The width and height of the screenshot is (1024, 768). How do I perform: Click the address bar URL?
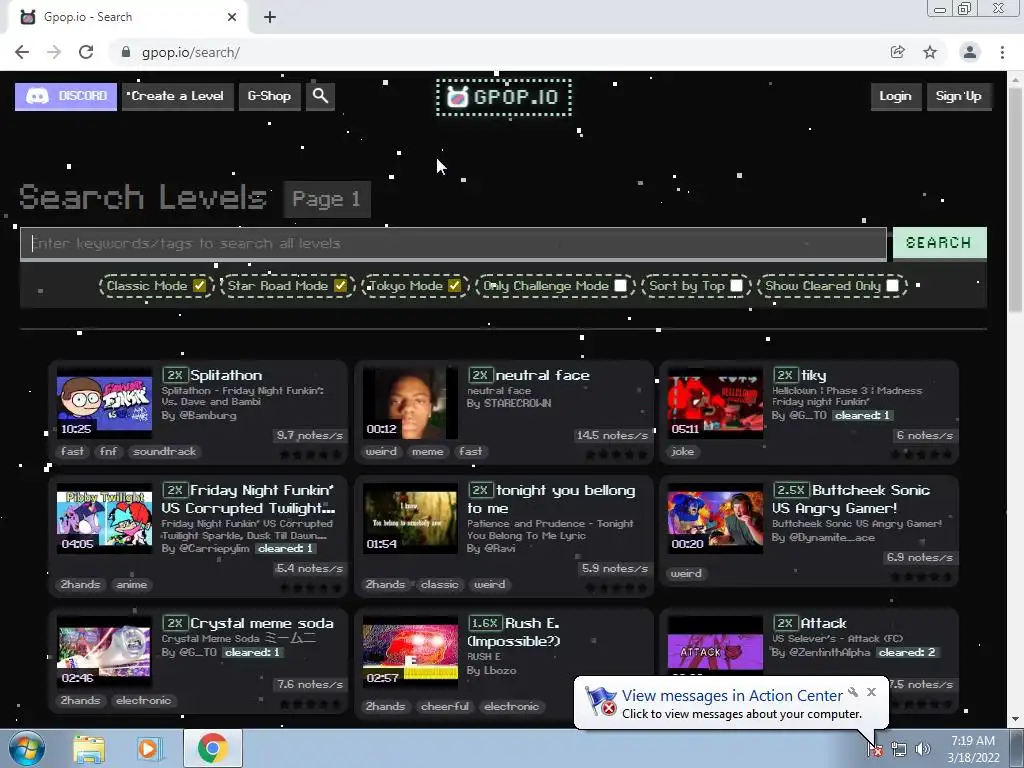point(191,52)
